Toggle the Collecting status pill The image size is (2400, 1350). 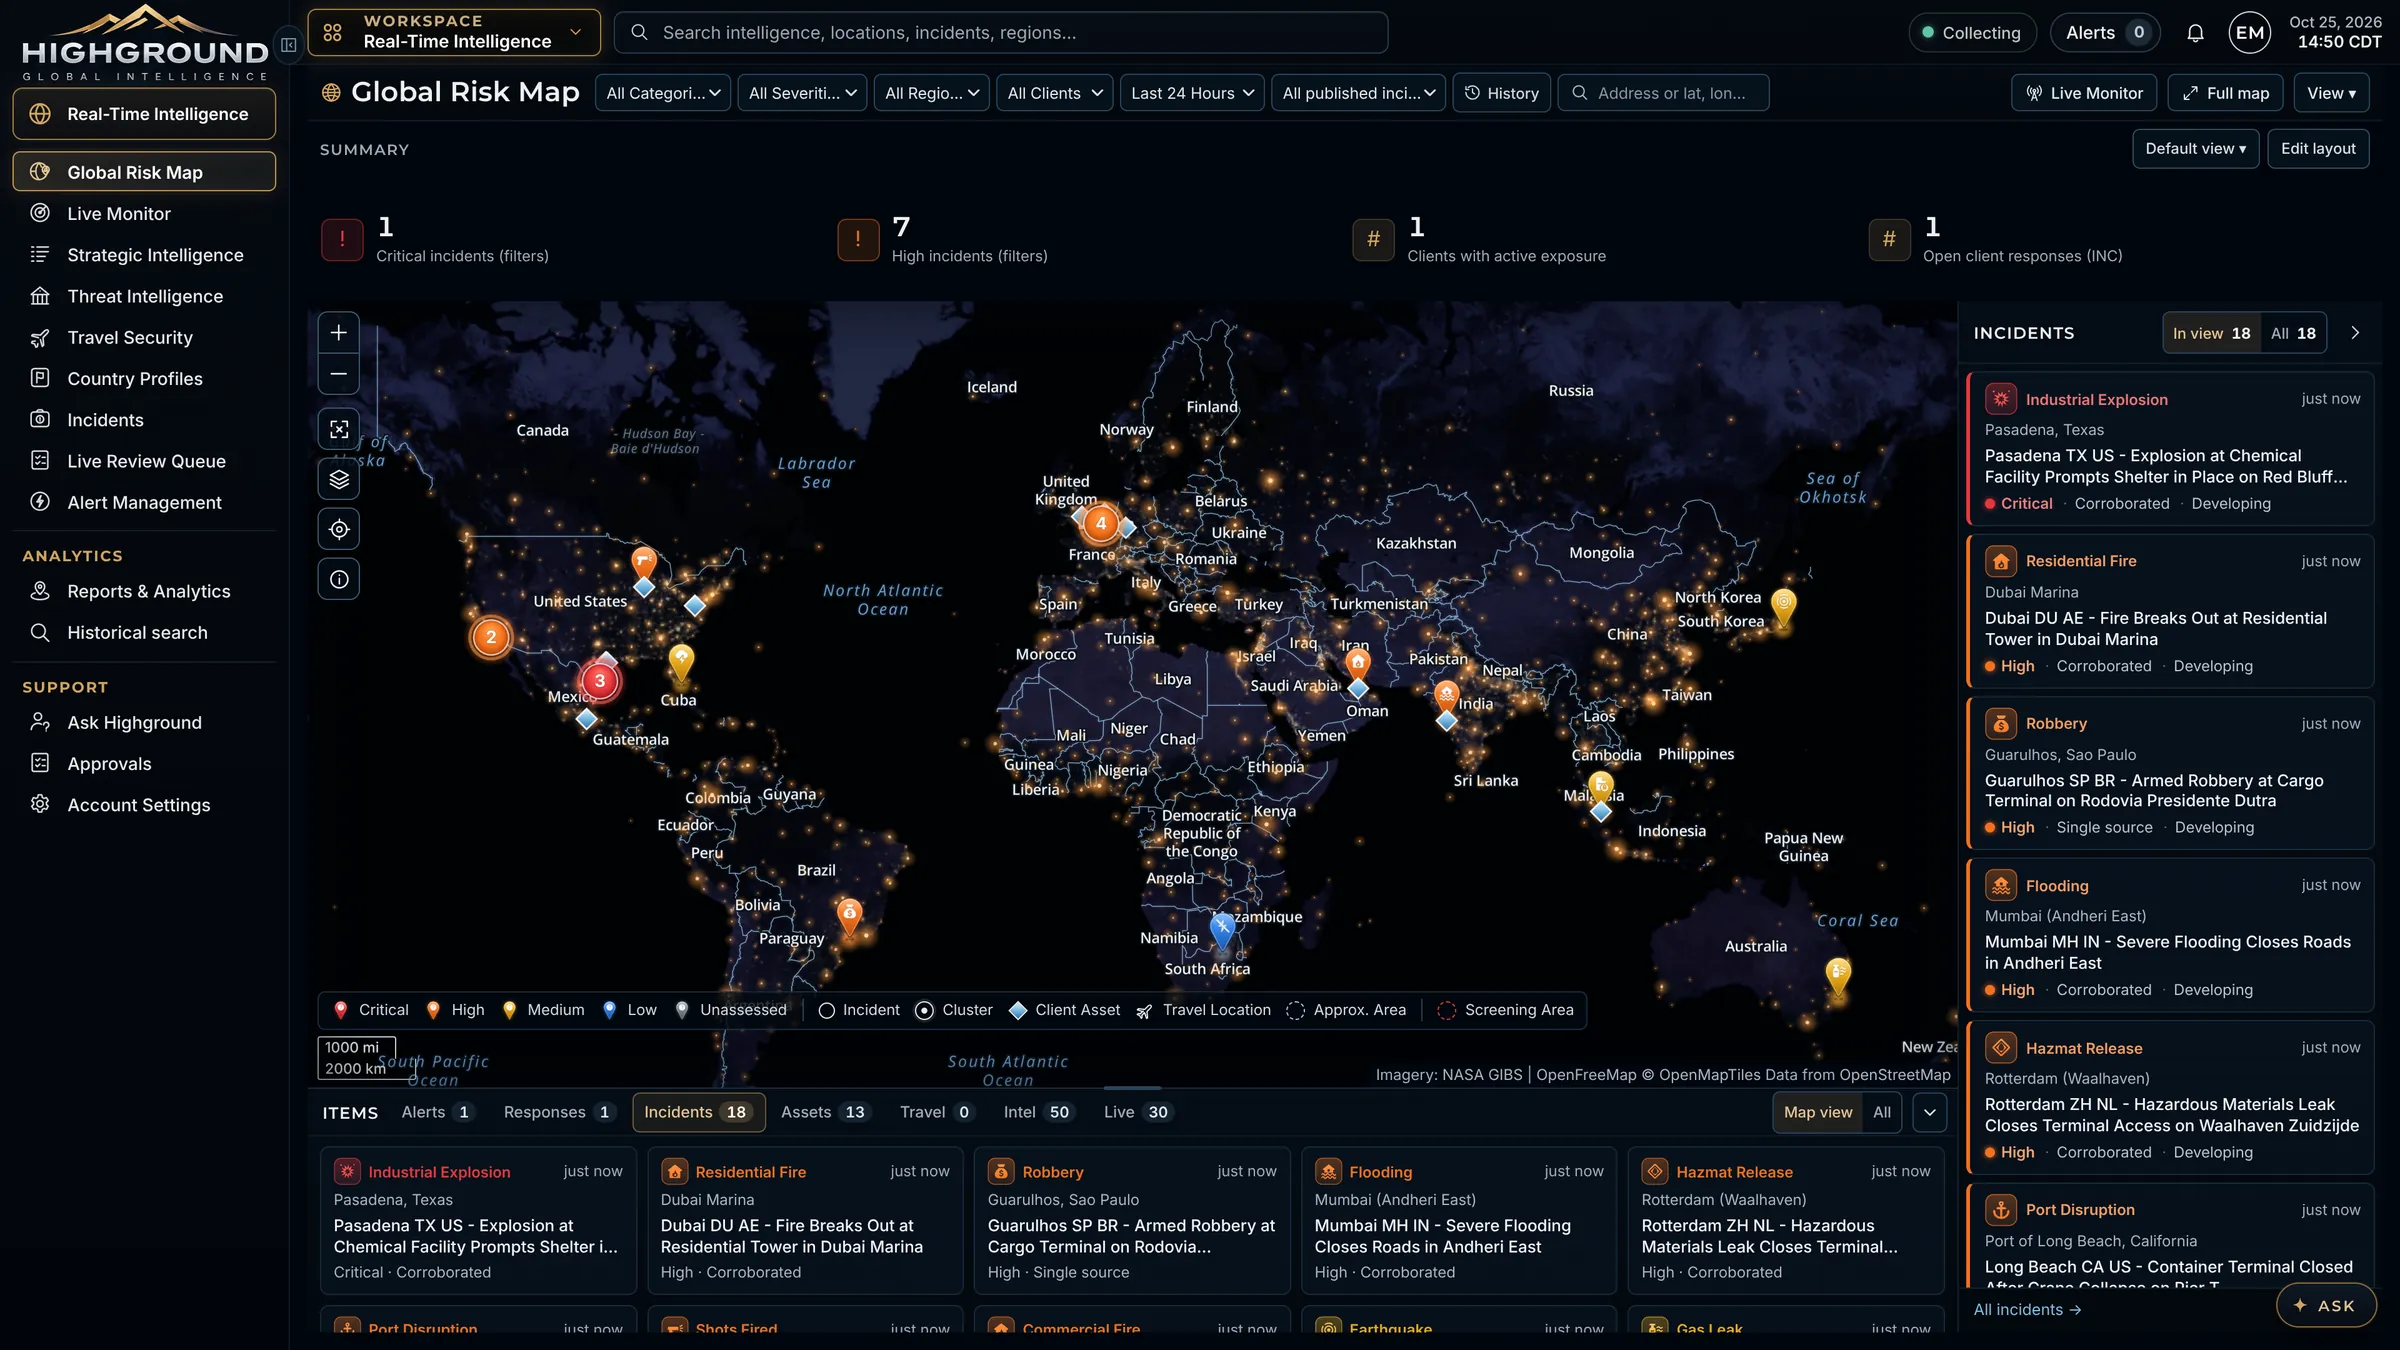1972,33
